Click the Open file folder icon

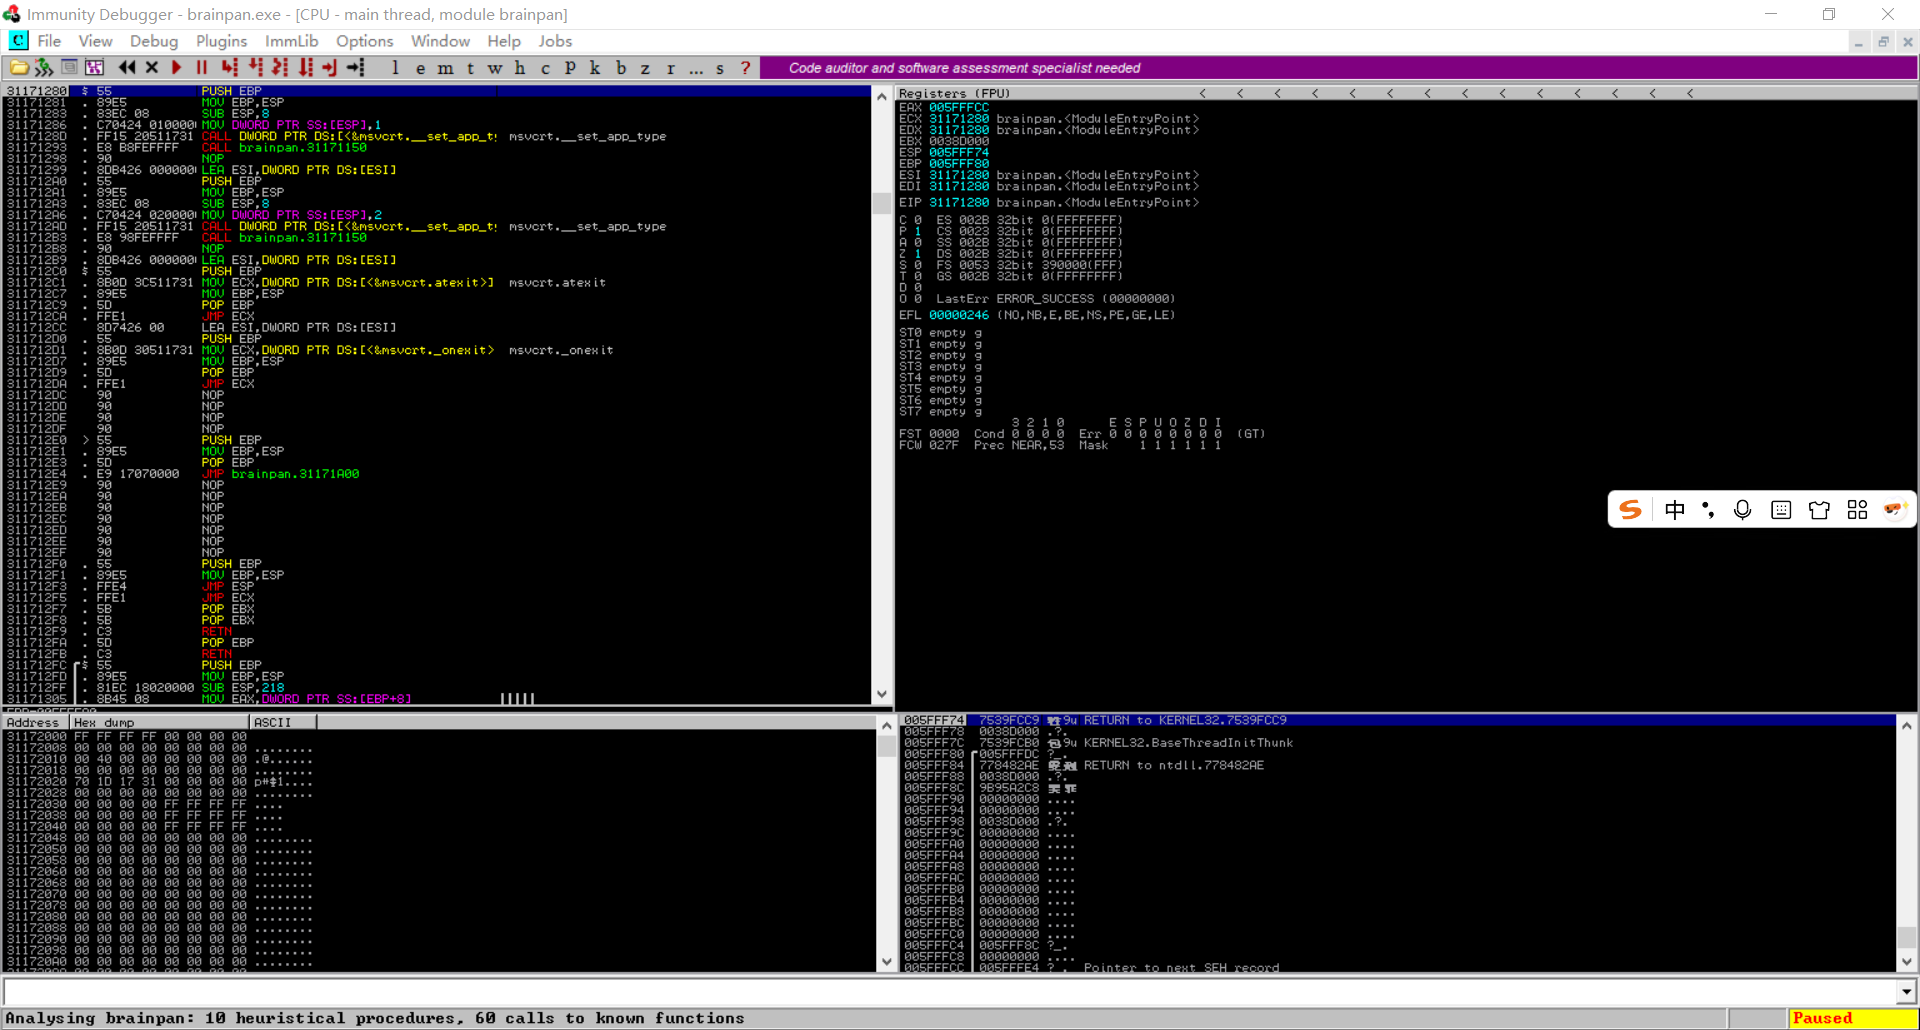(x=19, y=67)
